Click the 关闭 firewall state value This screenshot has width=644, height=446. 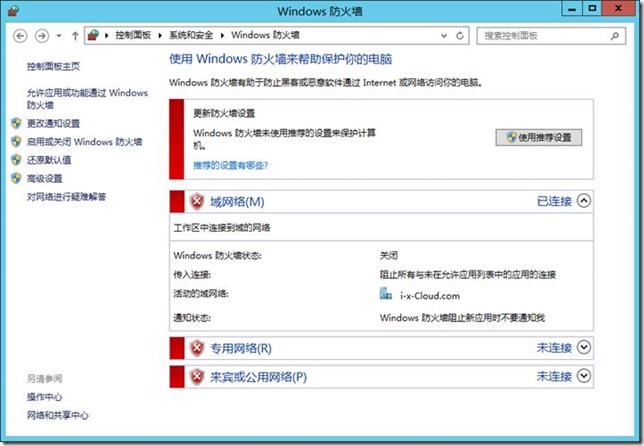[389, 255]
